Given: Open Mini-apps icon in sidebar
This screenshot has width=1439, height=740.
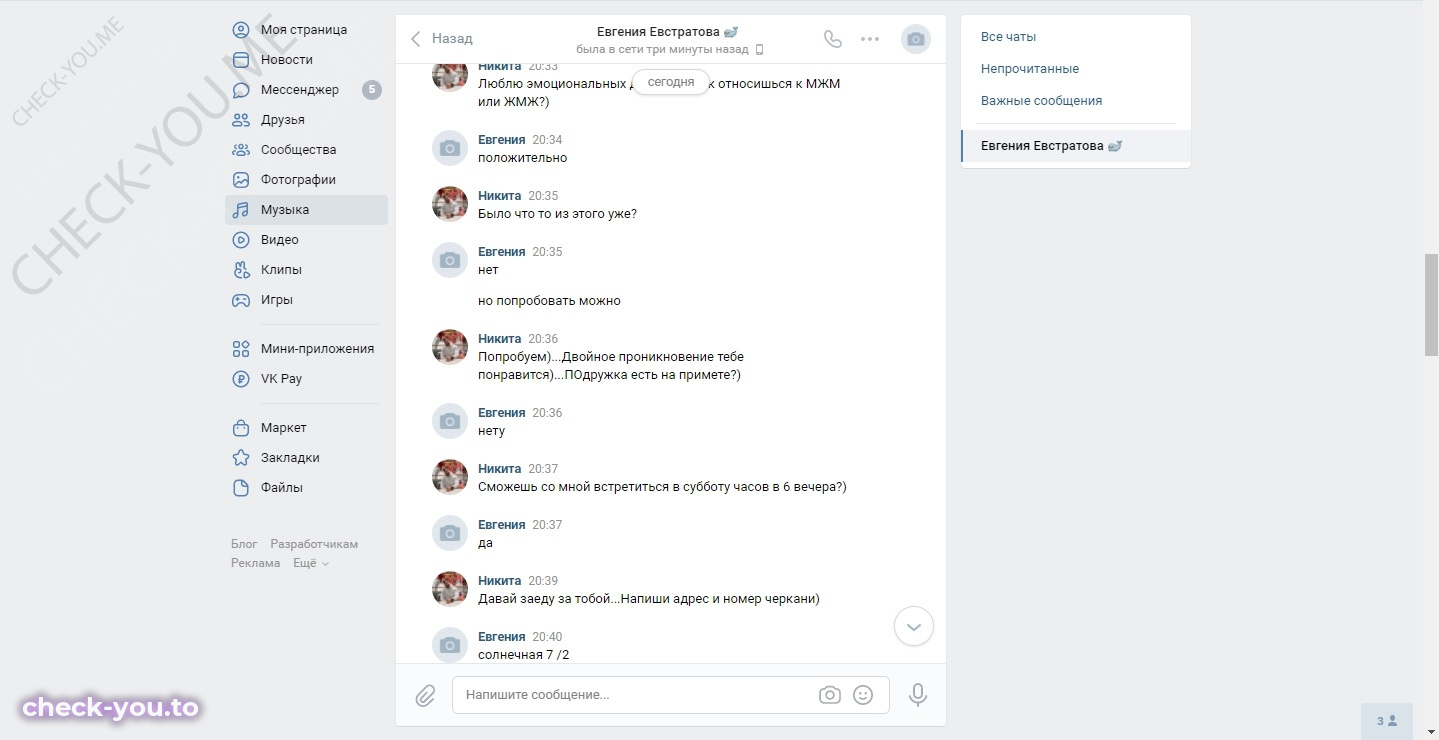Looking at the screenshot, I should 241,349.
